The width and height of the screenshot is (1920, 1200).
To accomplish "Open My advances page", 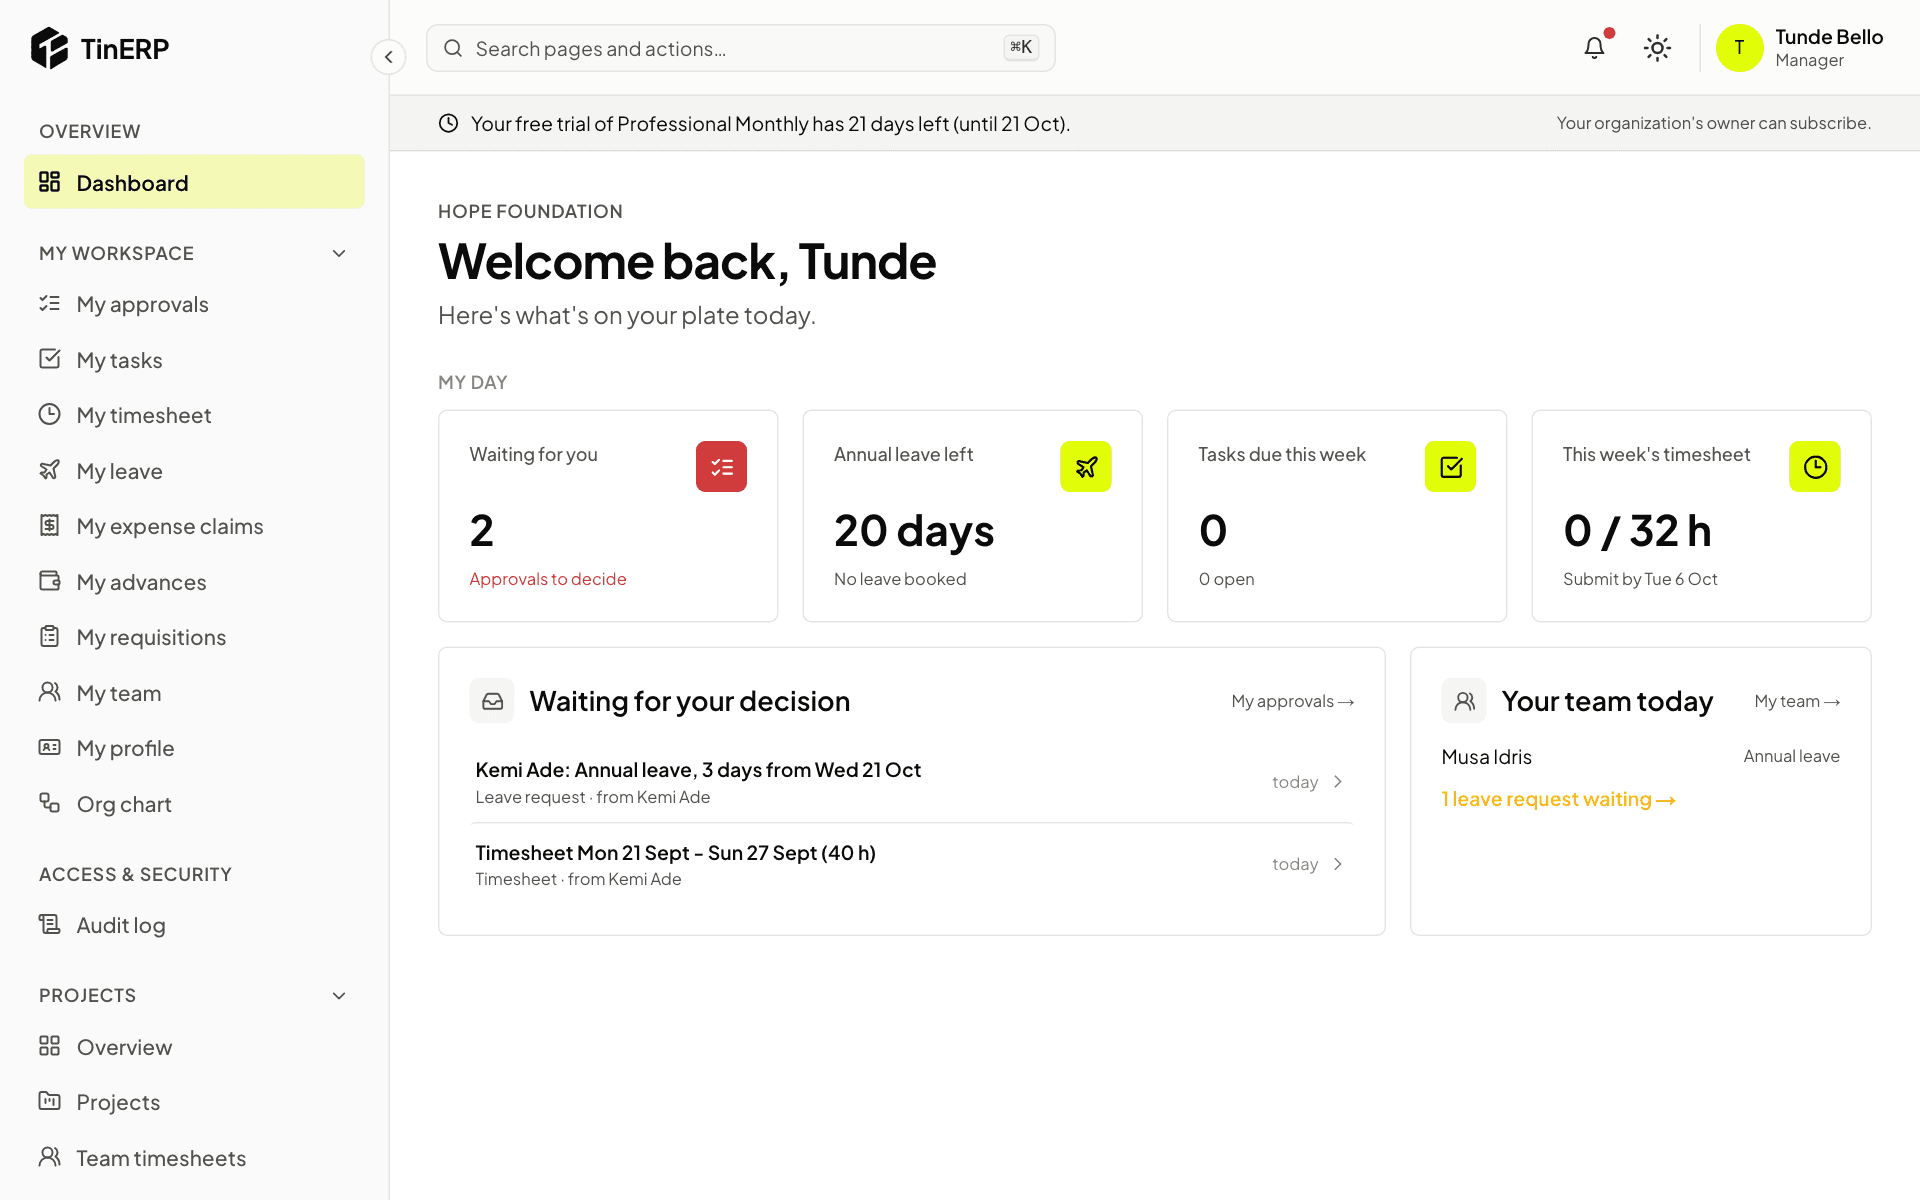I will coord(194,581).
